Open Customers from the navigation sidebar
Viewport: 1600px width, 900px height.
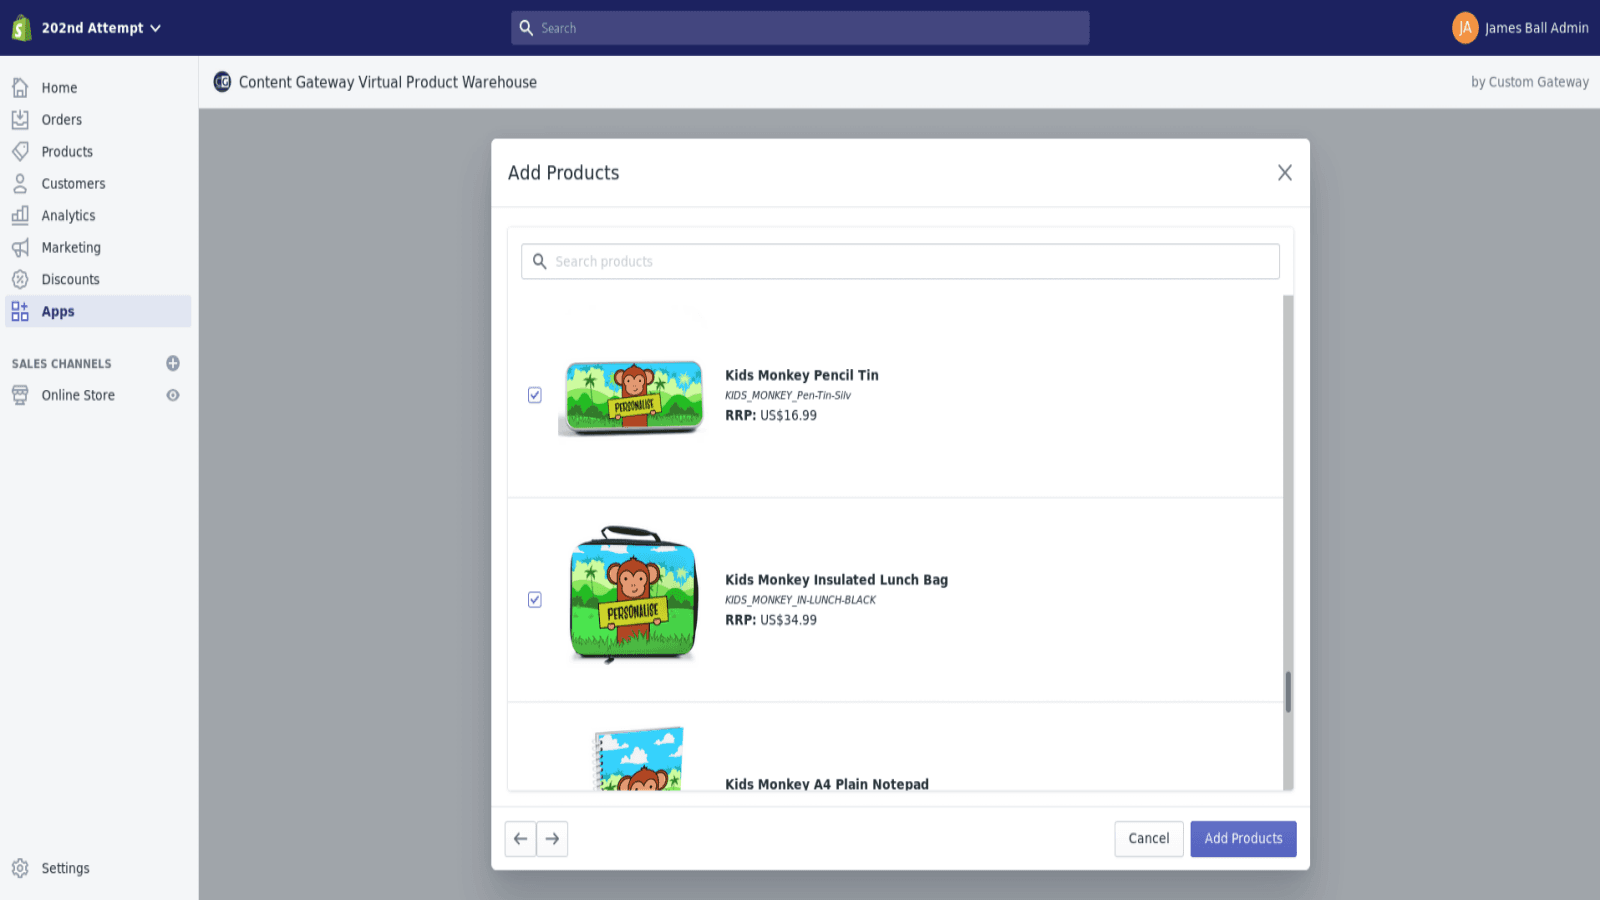[73, 183]
